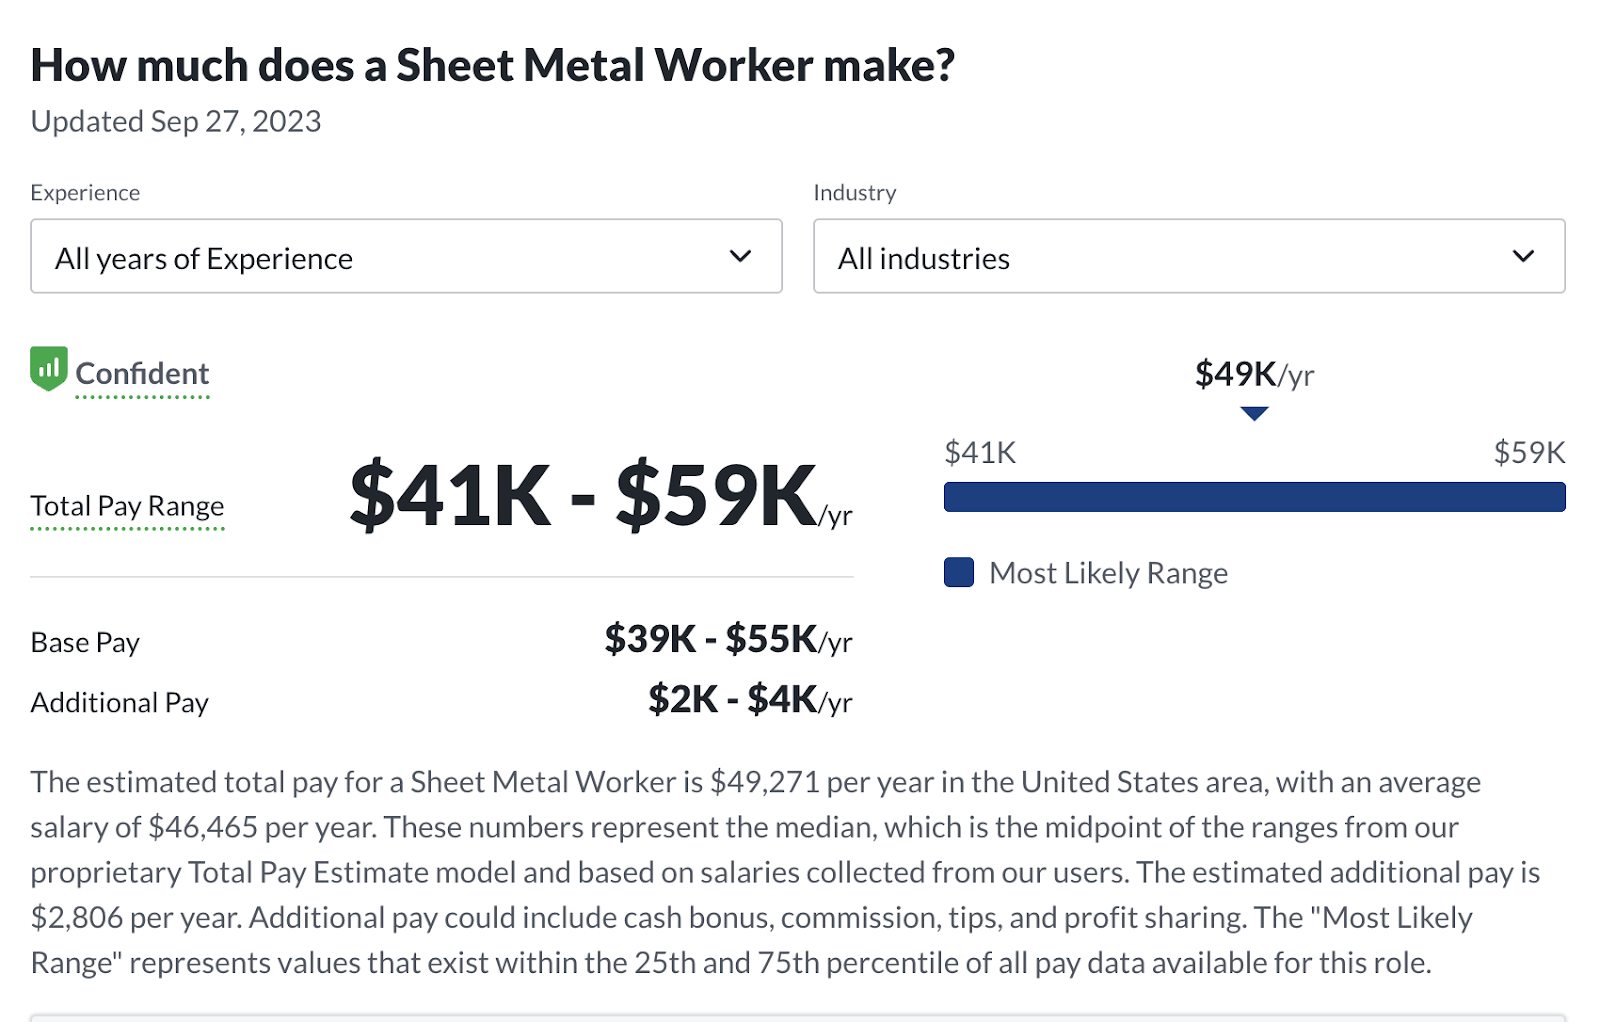Click the Most Likely Range legend square
This screenshot has height=1022, width=1600.
tap(959, 573)
